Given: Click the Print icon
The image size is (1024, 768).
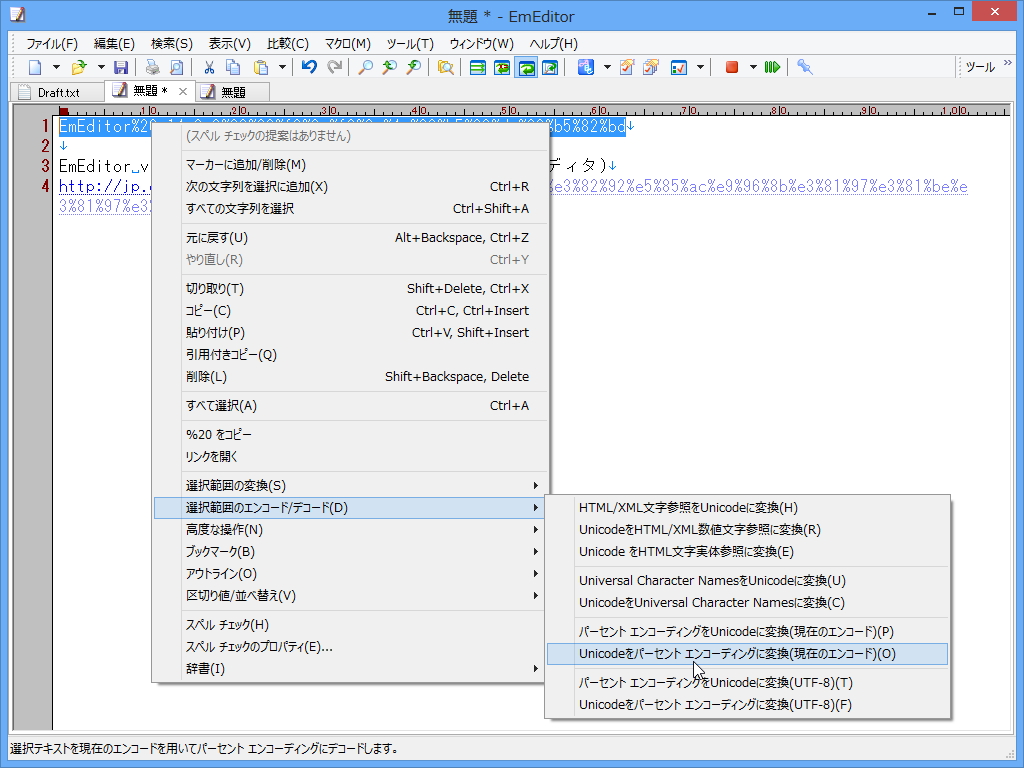Looking at the screenshot, I should click(153, 67).
